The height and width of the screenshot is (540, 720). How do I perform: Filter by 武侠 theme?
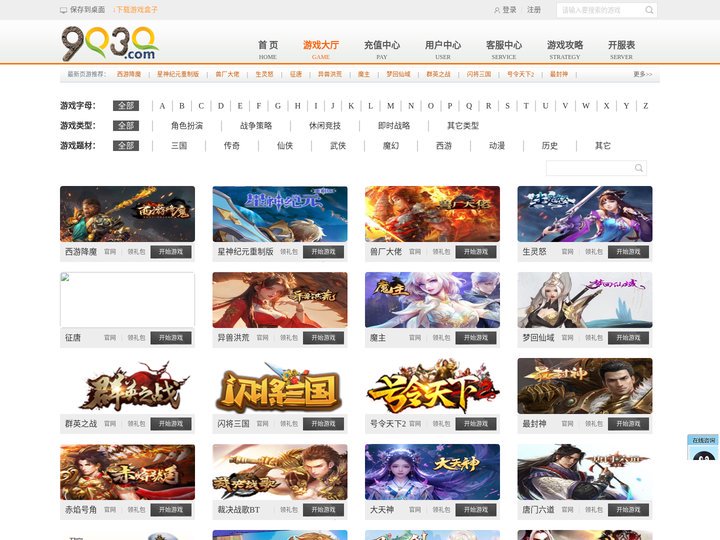click(x=338, y=146)
